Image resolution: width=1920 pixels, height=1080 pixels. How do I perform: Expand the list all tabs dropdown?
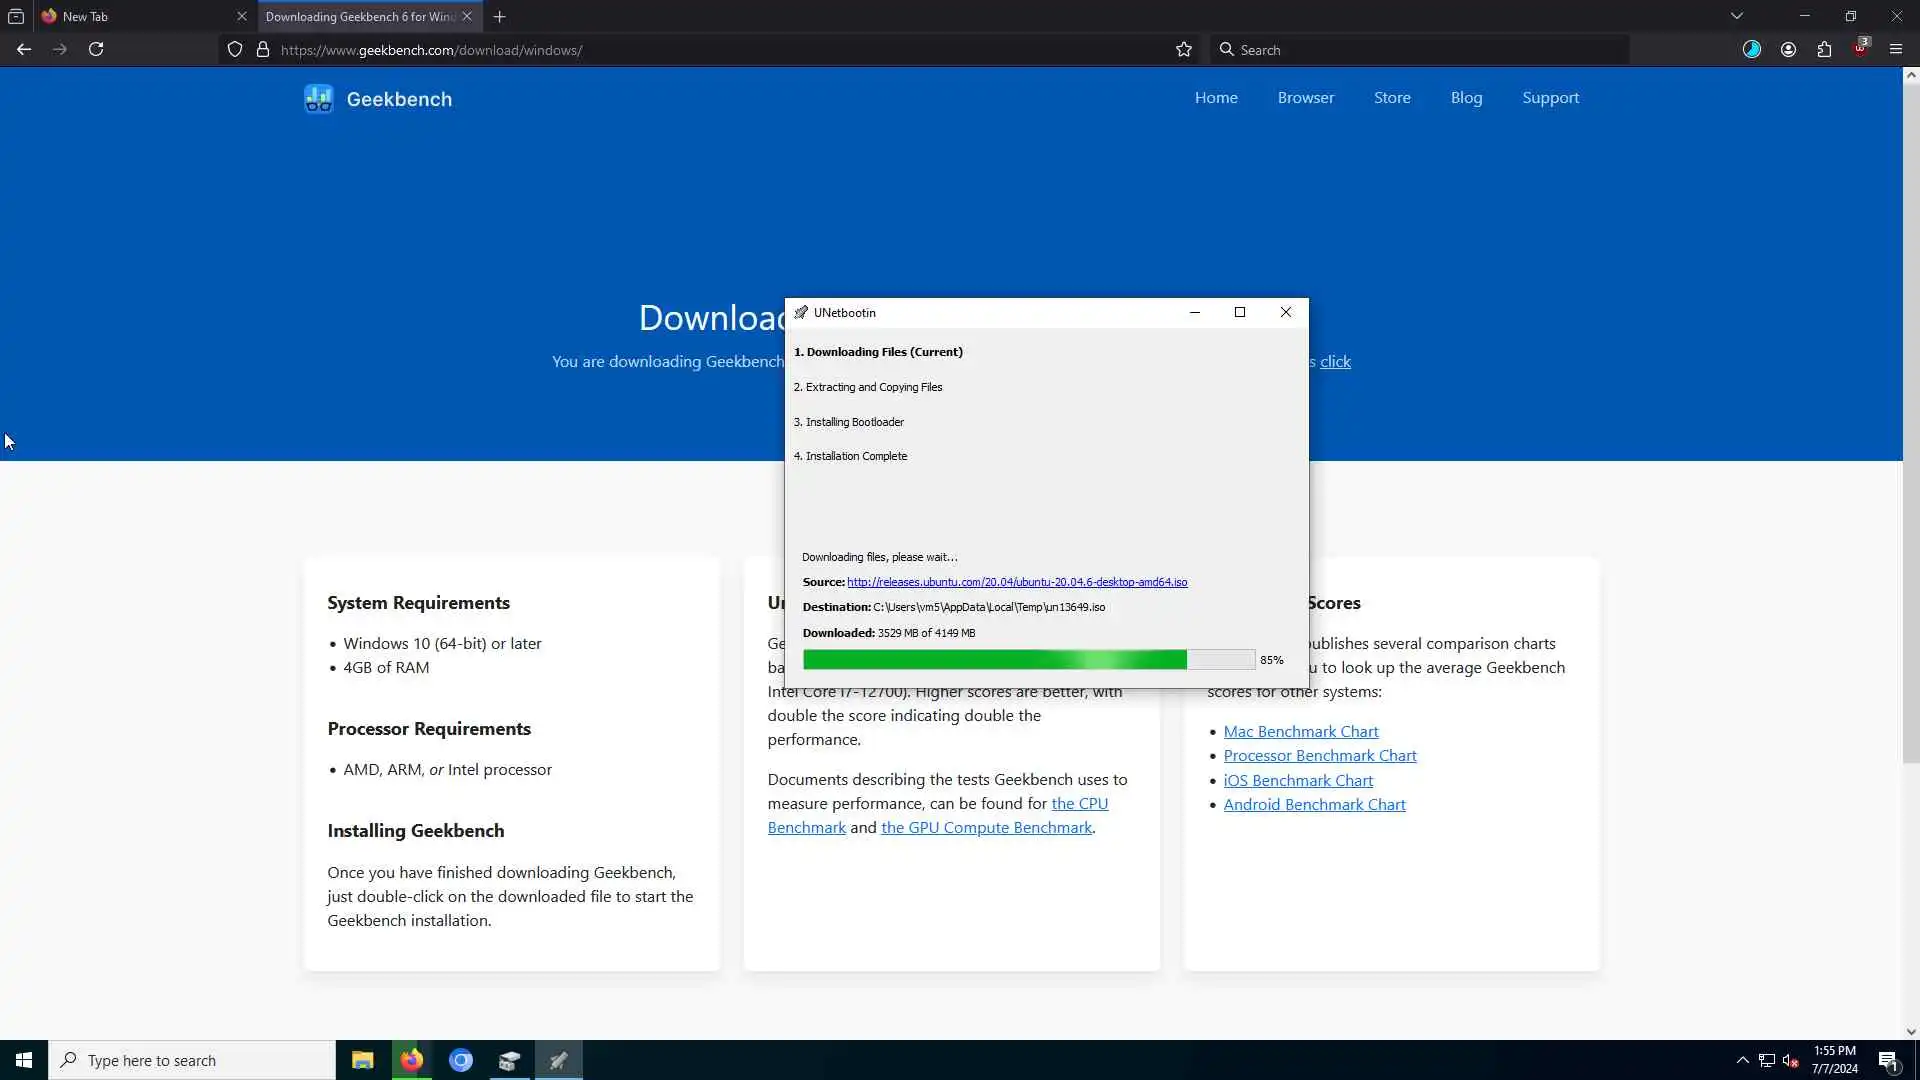pos(1737,16)
